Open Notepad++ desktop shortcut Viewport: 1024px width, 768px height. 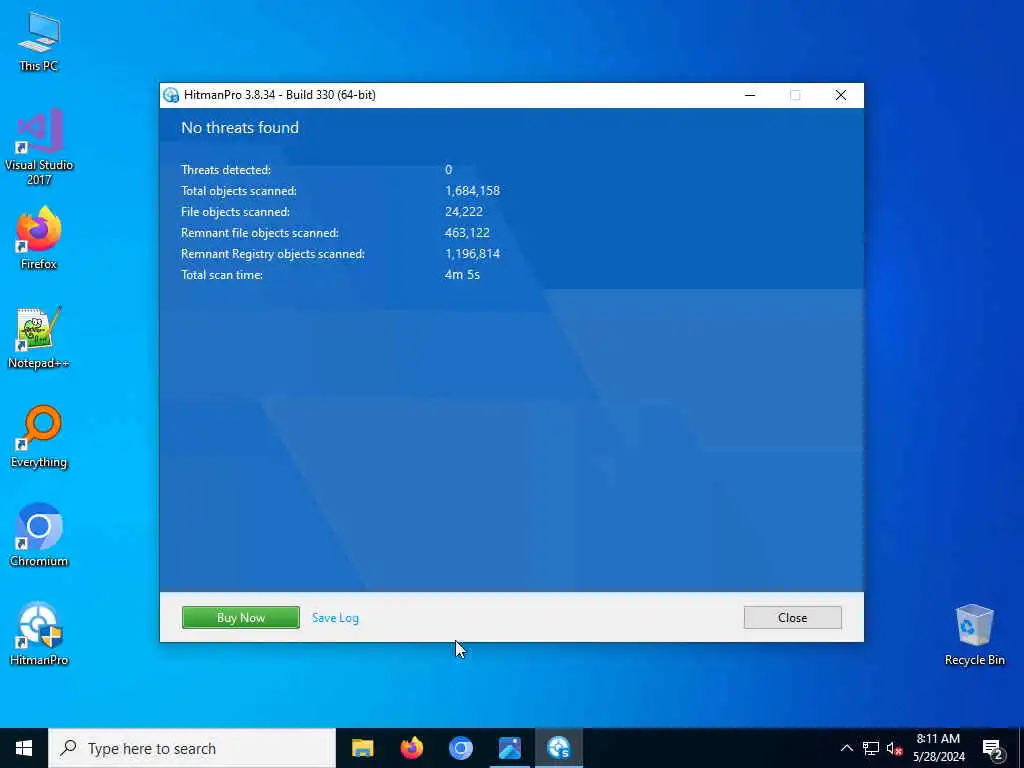click(39, 338)
